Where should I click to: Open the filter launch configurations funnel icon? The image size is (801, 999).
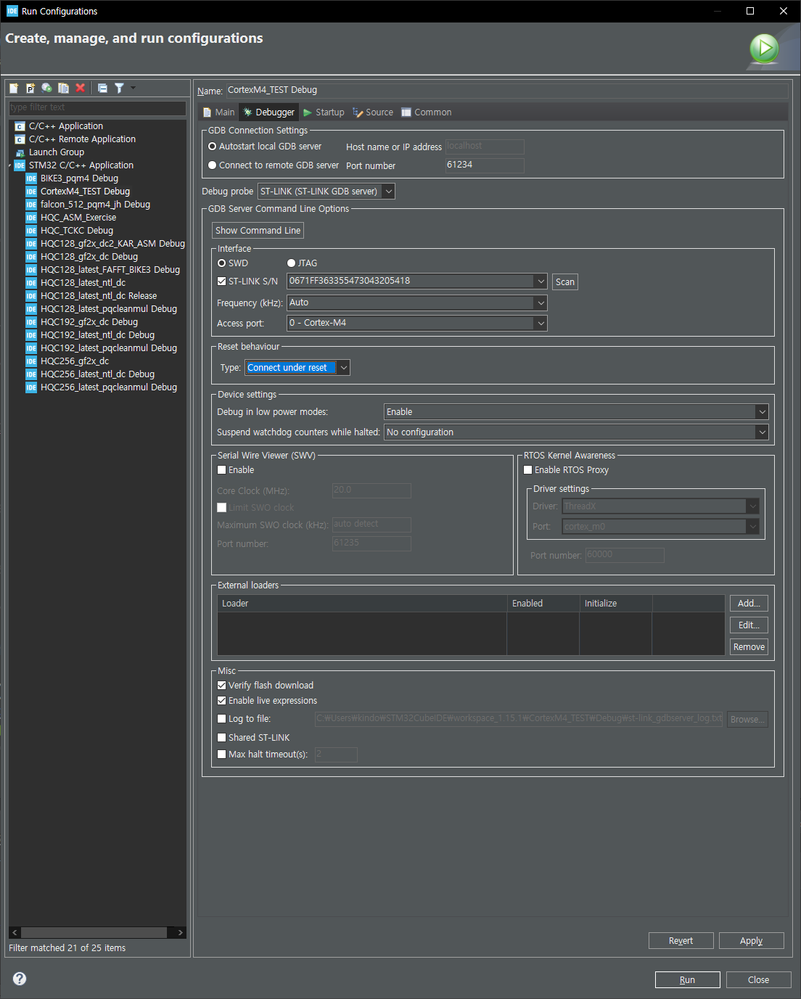pyautogui.click(x=119, y=88)
